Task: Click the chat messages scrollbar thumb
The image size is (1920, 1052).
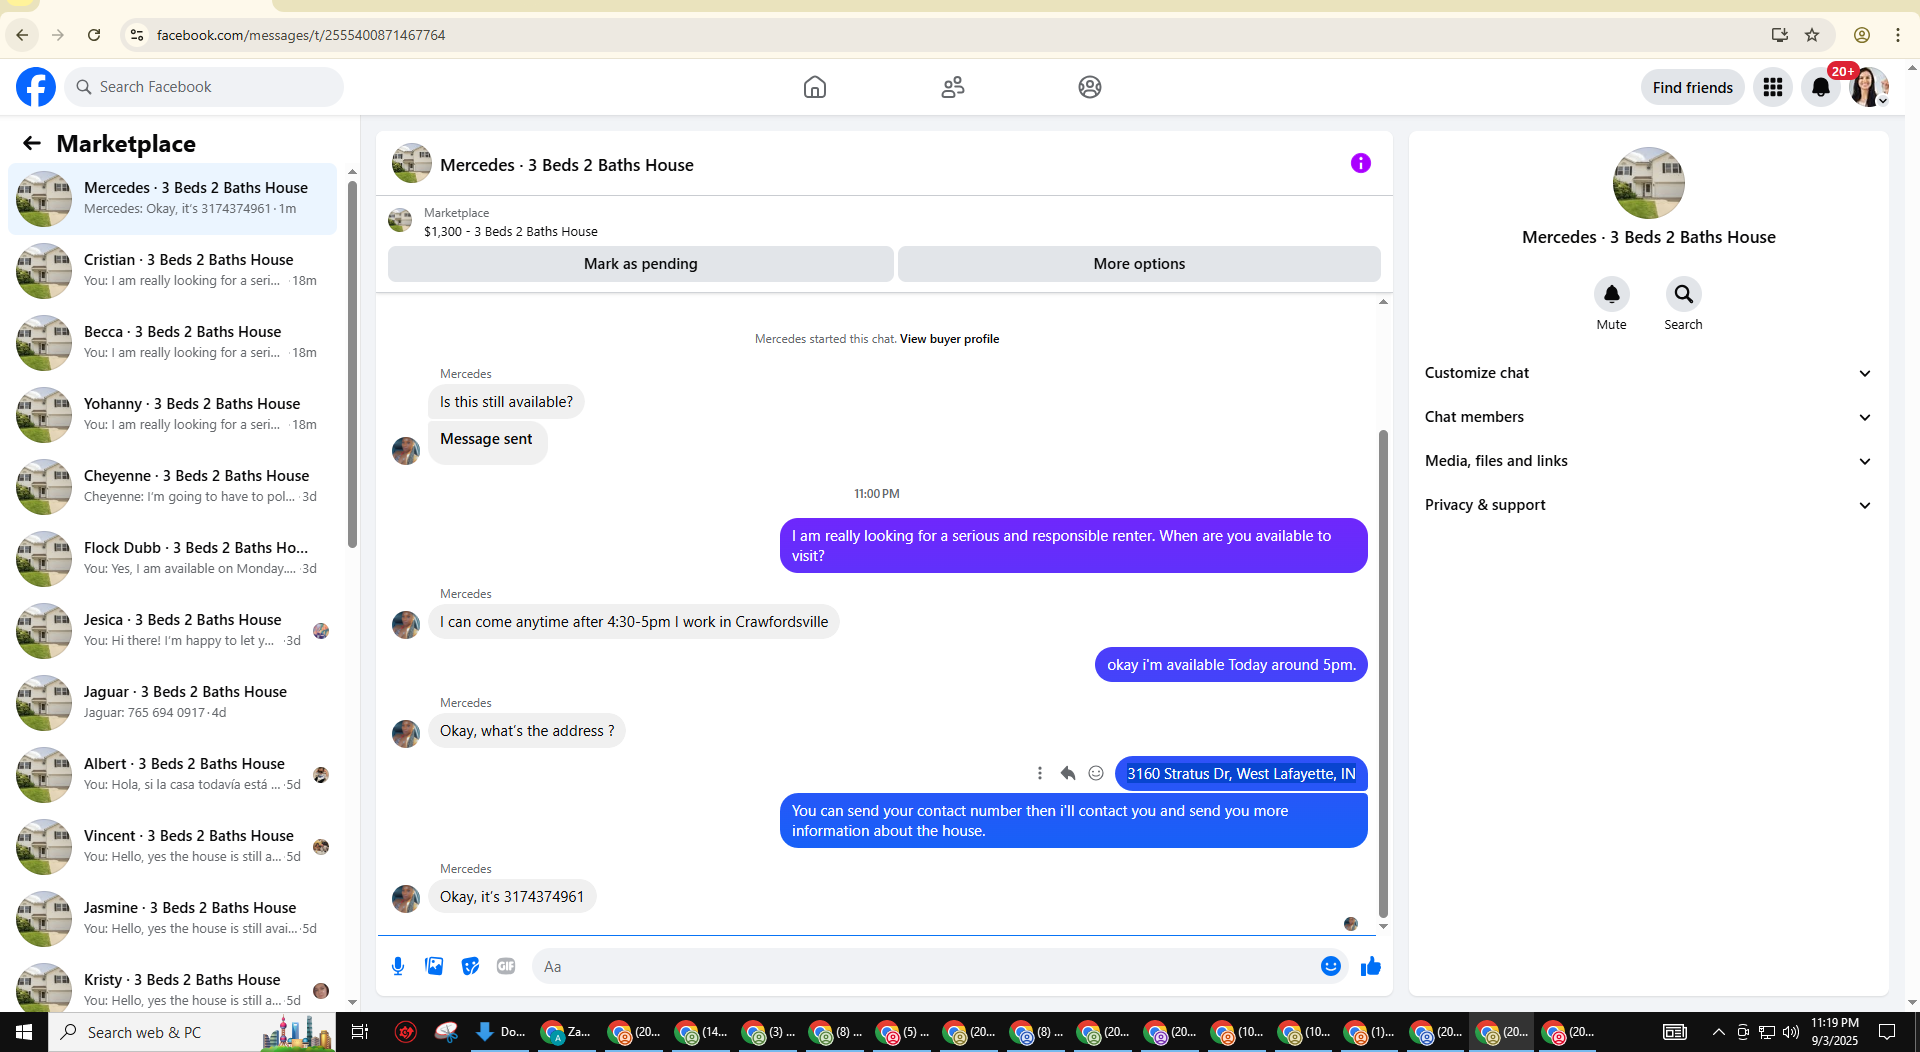Action: click(1383, 672)
